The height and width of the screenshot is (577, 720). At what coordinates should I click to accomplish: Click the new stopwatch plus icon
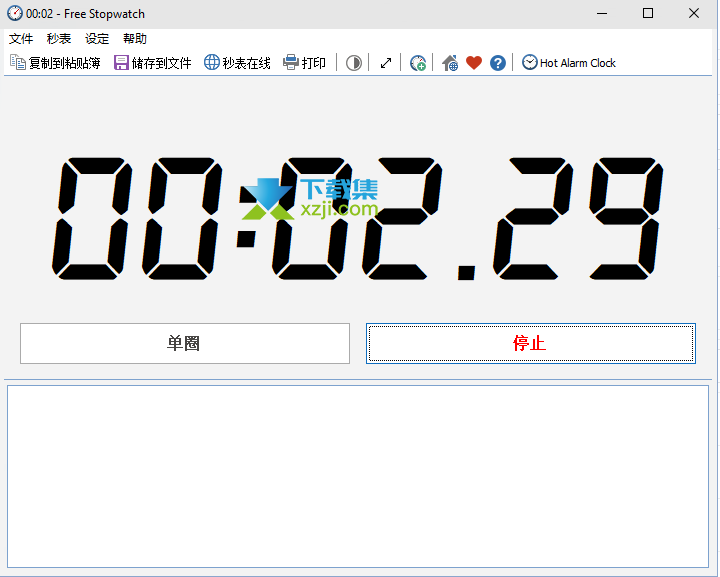[418, 63]
